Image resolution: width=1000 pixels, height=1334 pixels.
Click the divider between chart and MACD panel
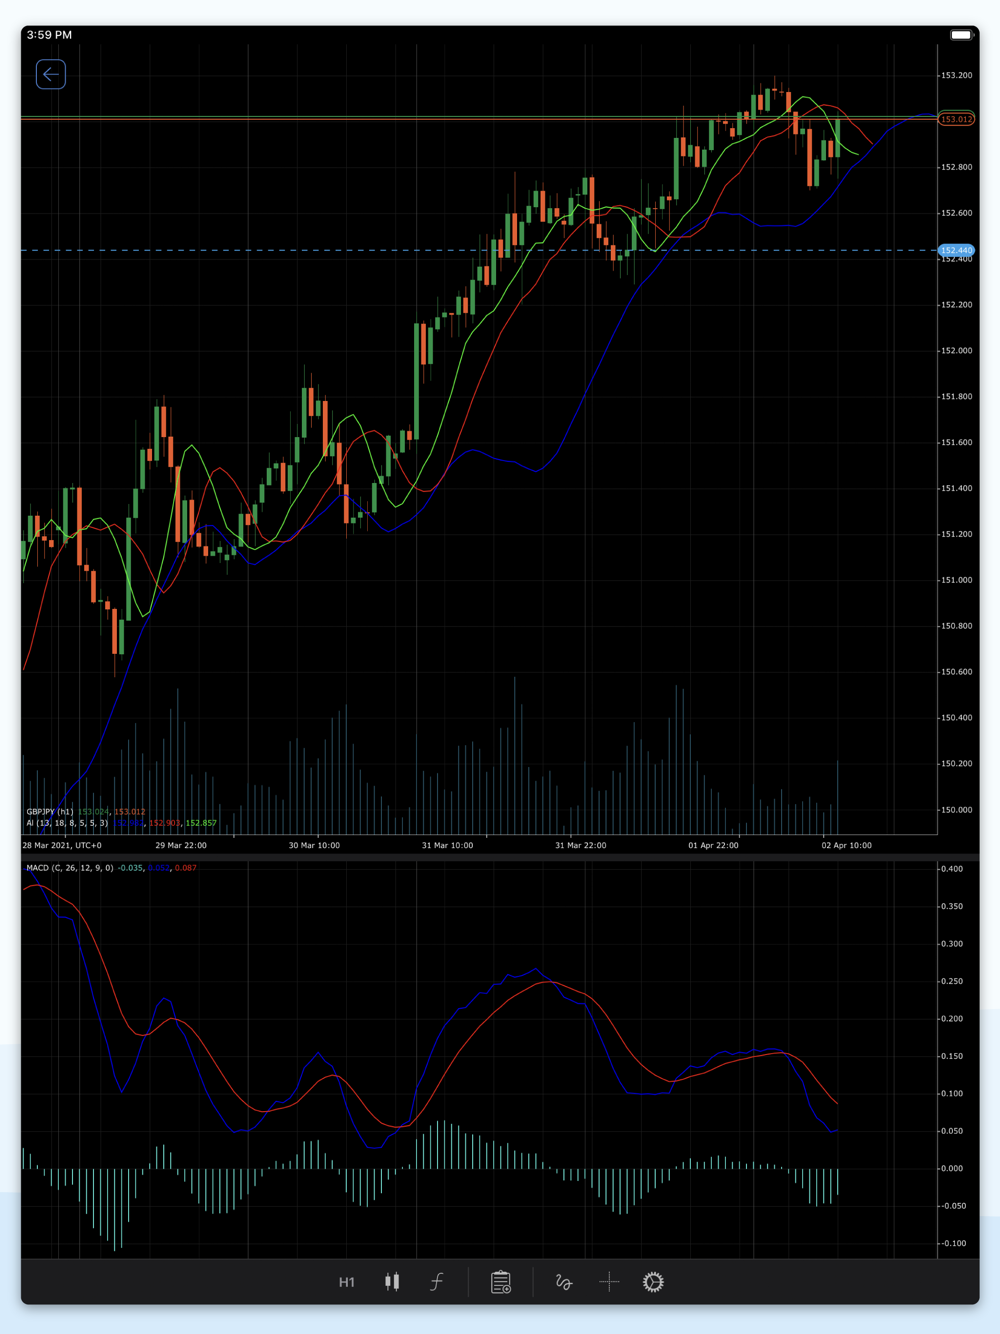tap(480, 857)
